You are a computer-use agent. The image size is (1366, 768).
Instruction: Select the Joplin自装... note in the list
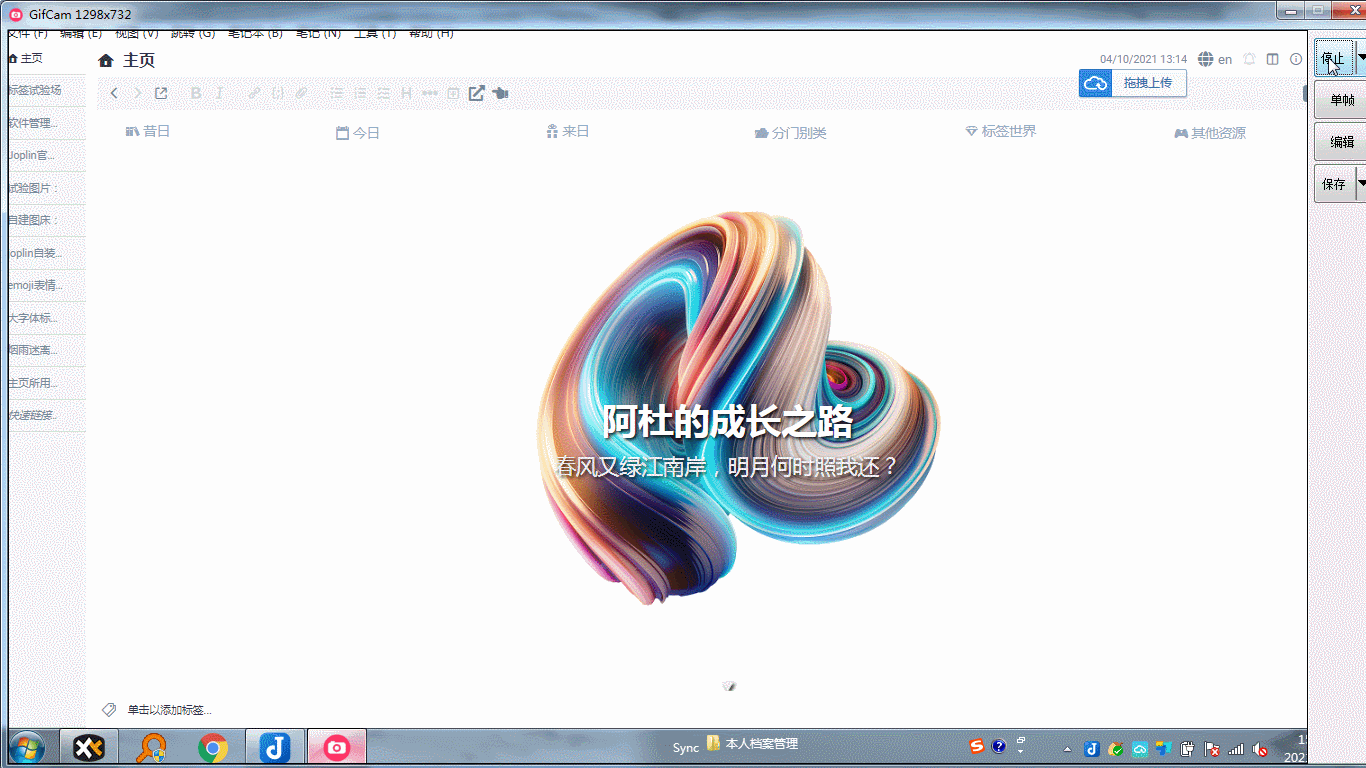pos(47,253)
